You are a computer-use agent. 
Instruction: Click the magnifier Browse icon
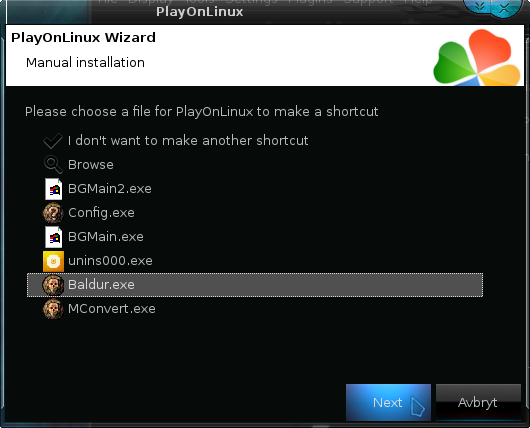click(x=53, y=165)
